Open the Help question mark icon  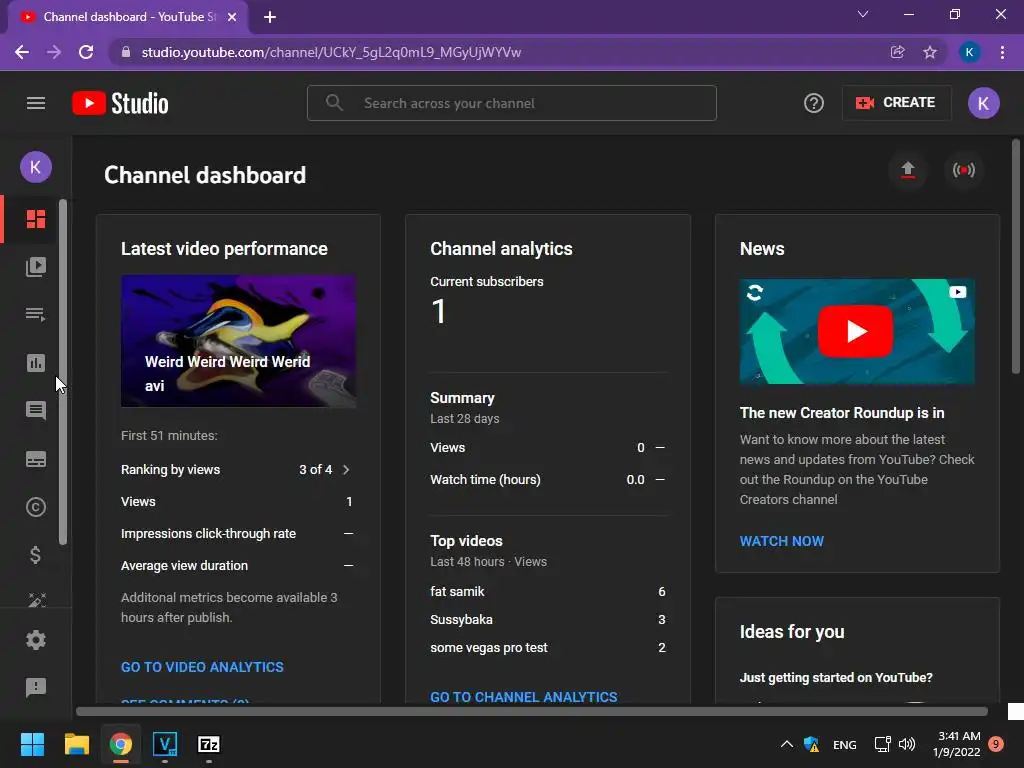point(814,103)
